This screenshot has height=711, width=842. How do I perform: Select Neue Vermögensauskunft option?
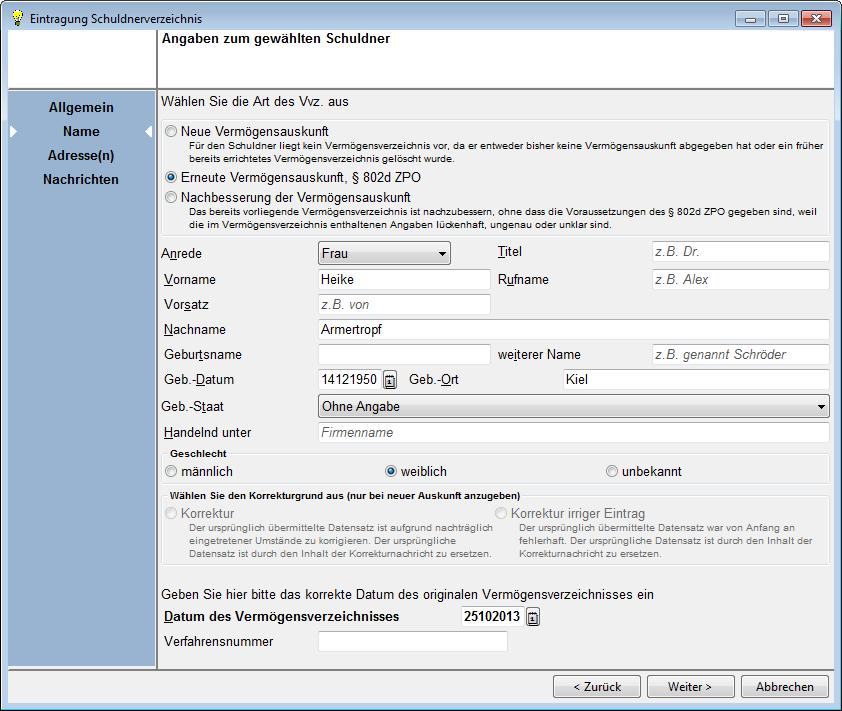(172, 132)
